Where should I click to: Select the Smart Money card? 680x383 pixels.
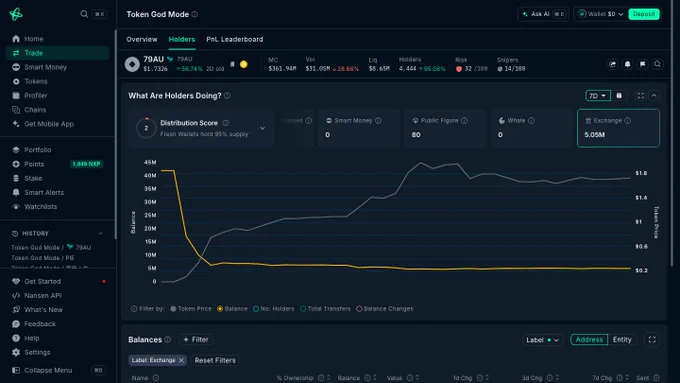tap(359, 128)
